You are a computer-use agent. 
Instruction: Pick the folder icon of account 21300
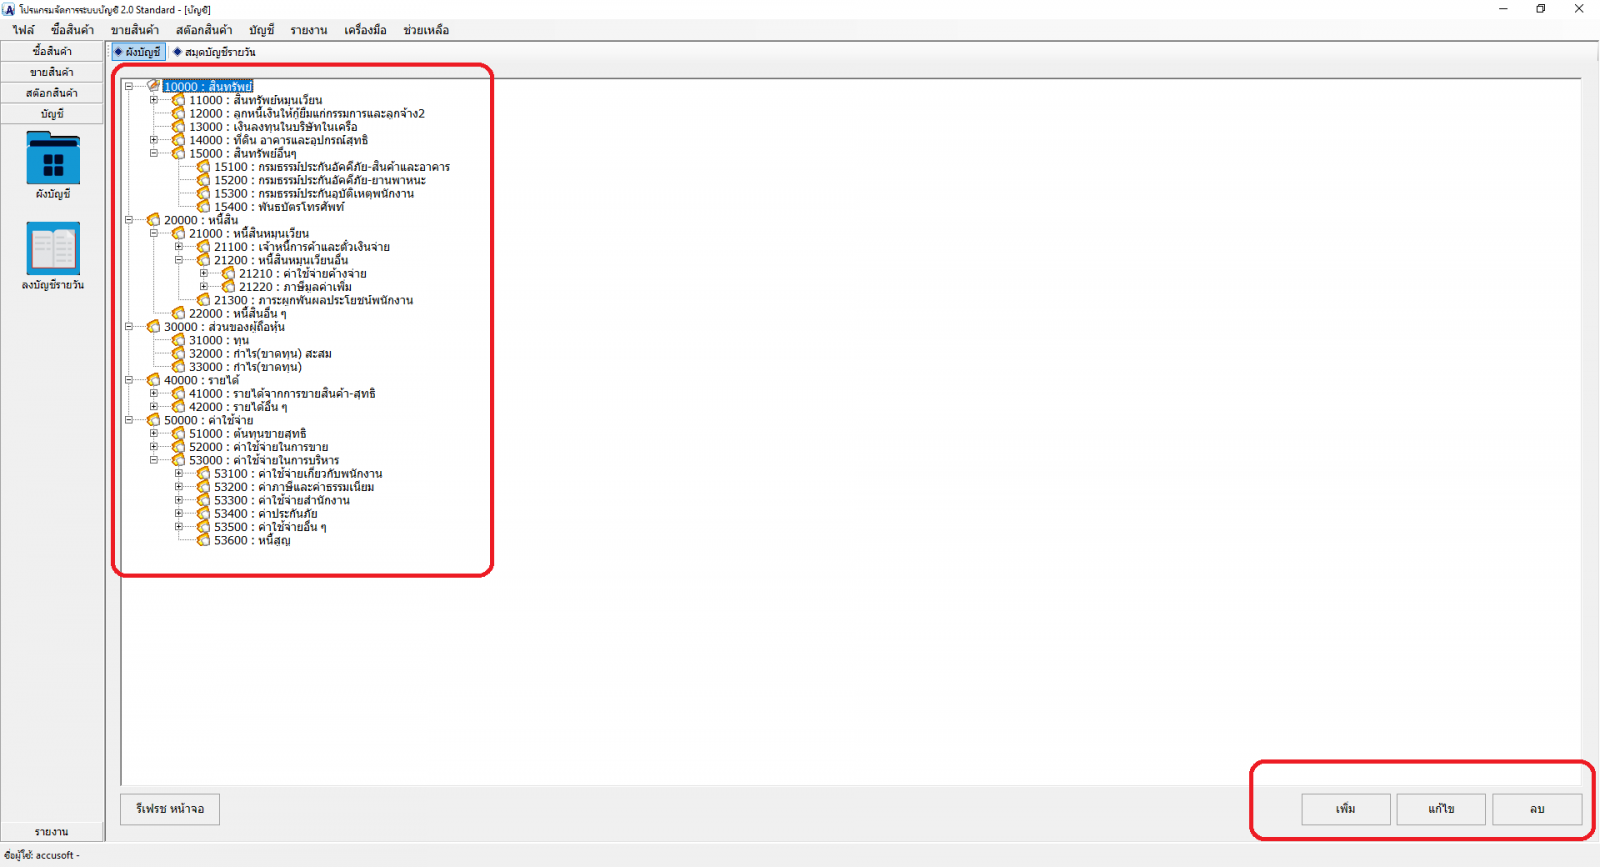(203, 300)
